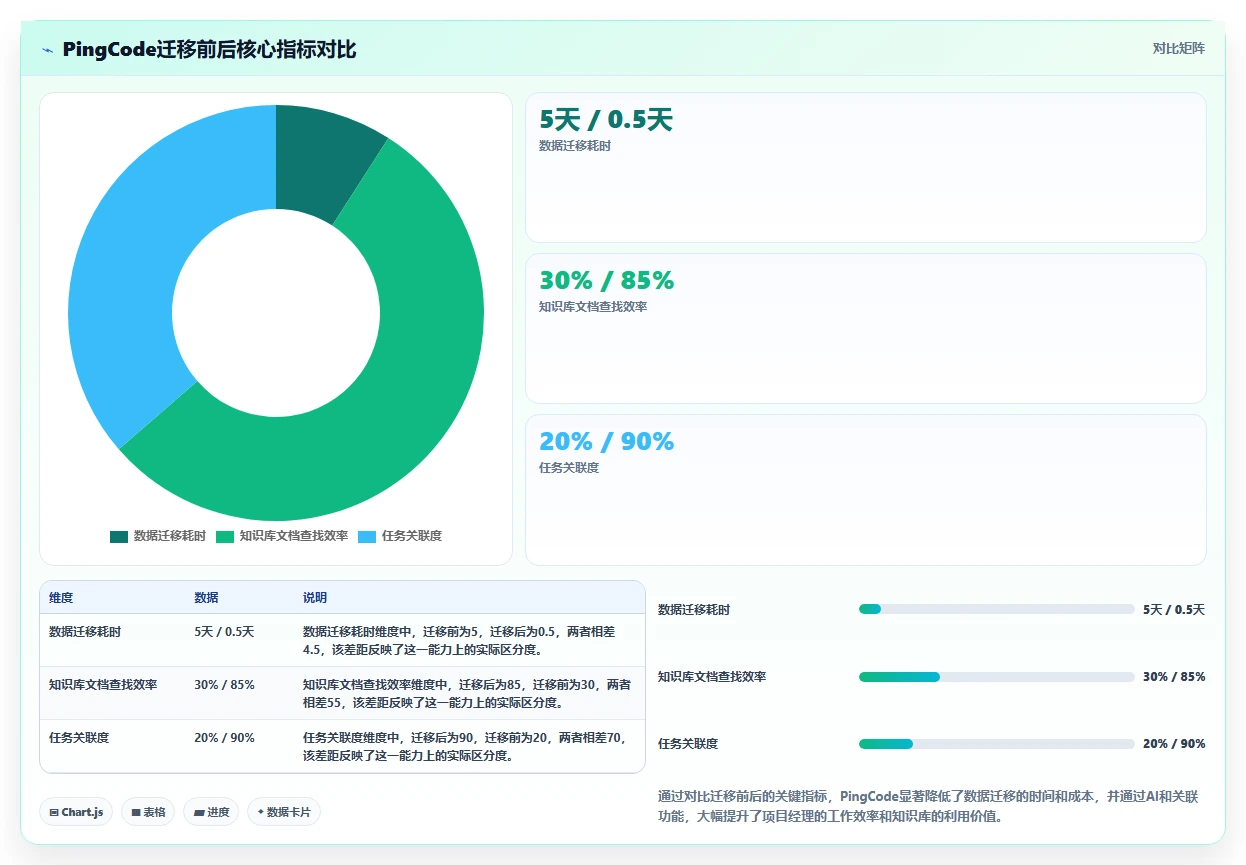Toggle the 知识库文档查找效率 legend color swatch
The height and width of the screenshot is (865, 1246).
[x=225, y=536]
